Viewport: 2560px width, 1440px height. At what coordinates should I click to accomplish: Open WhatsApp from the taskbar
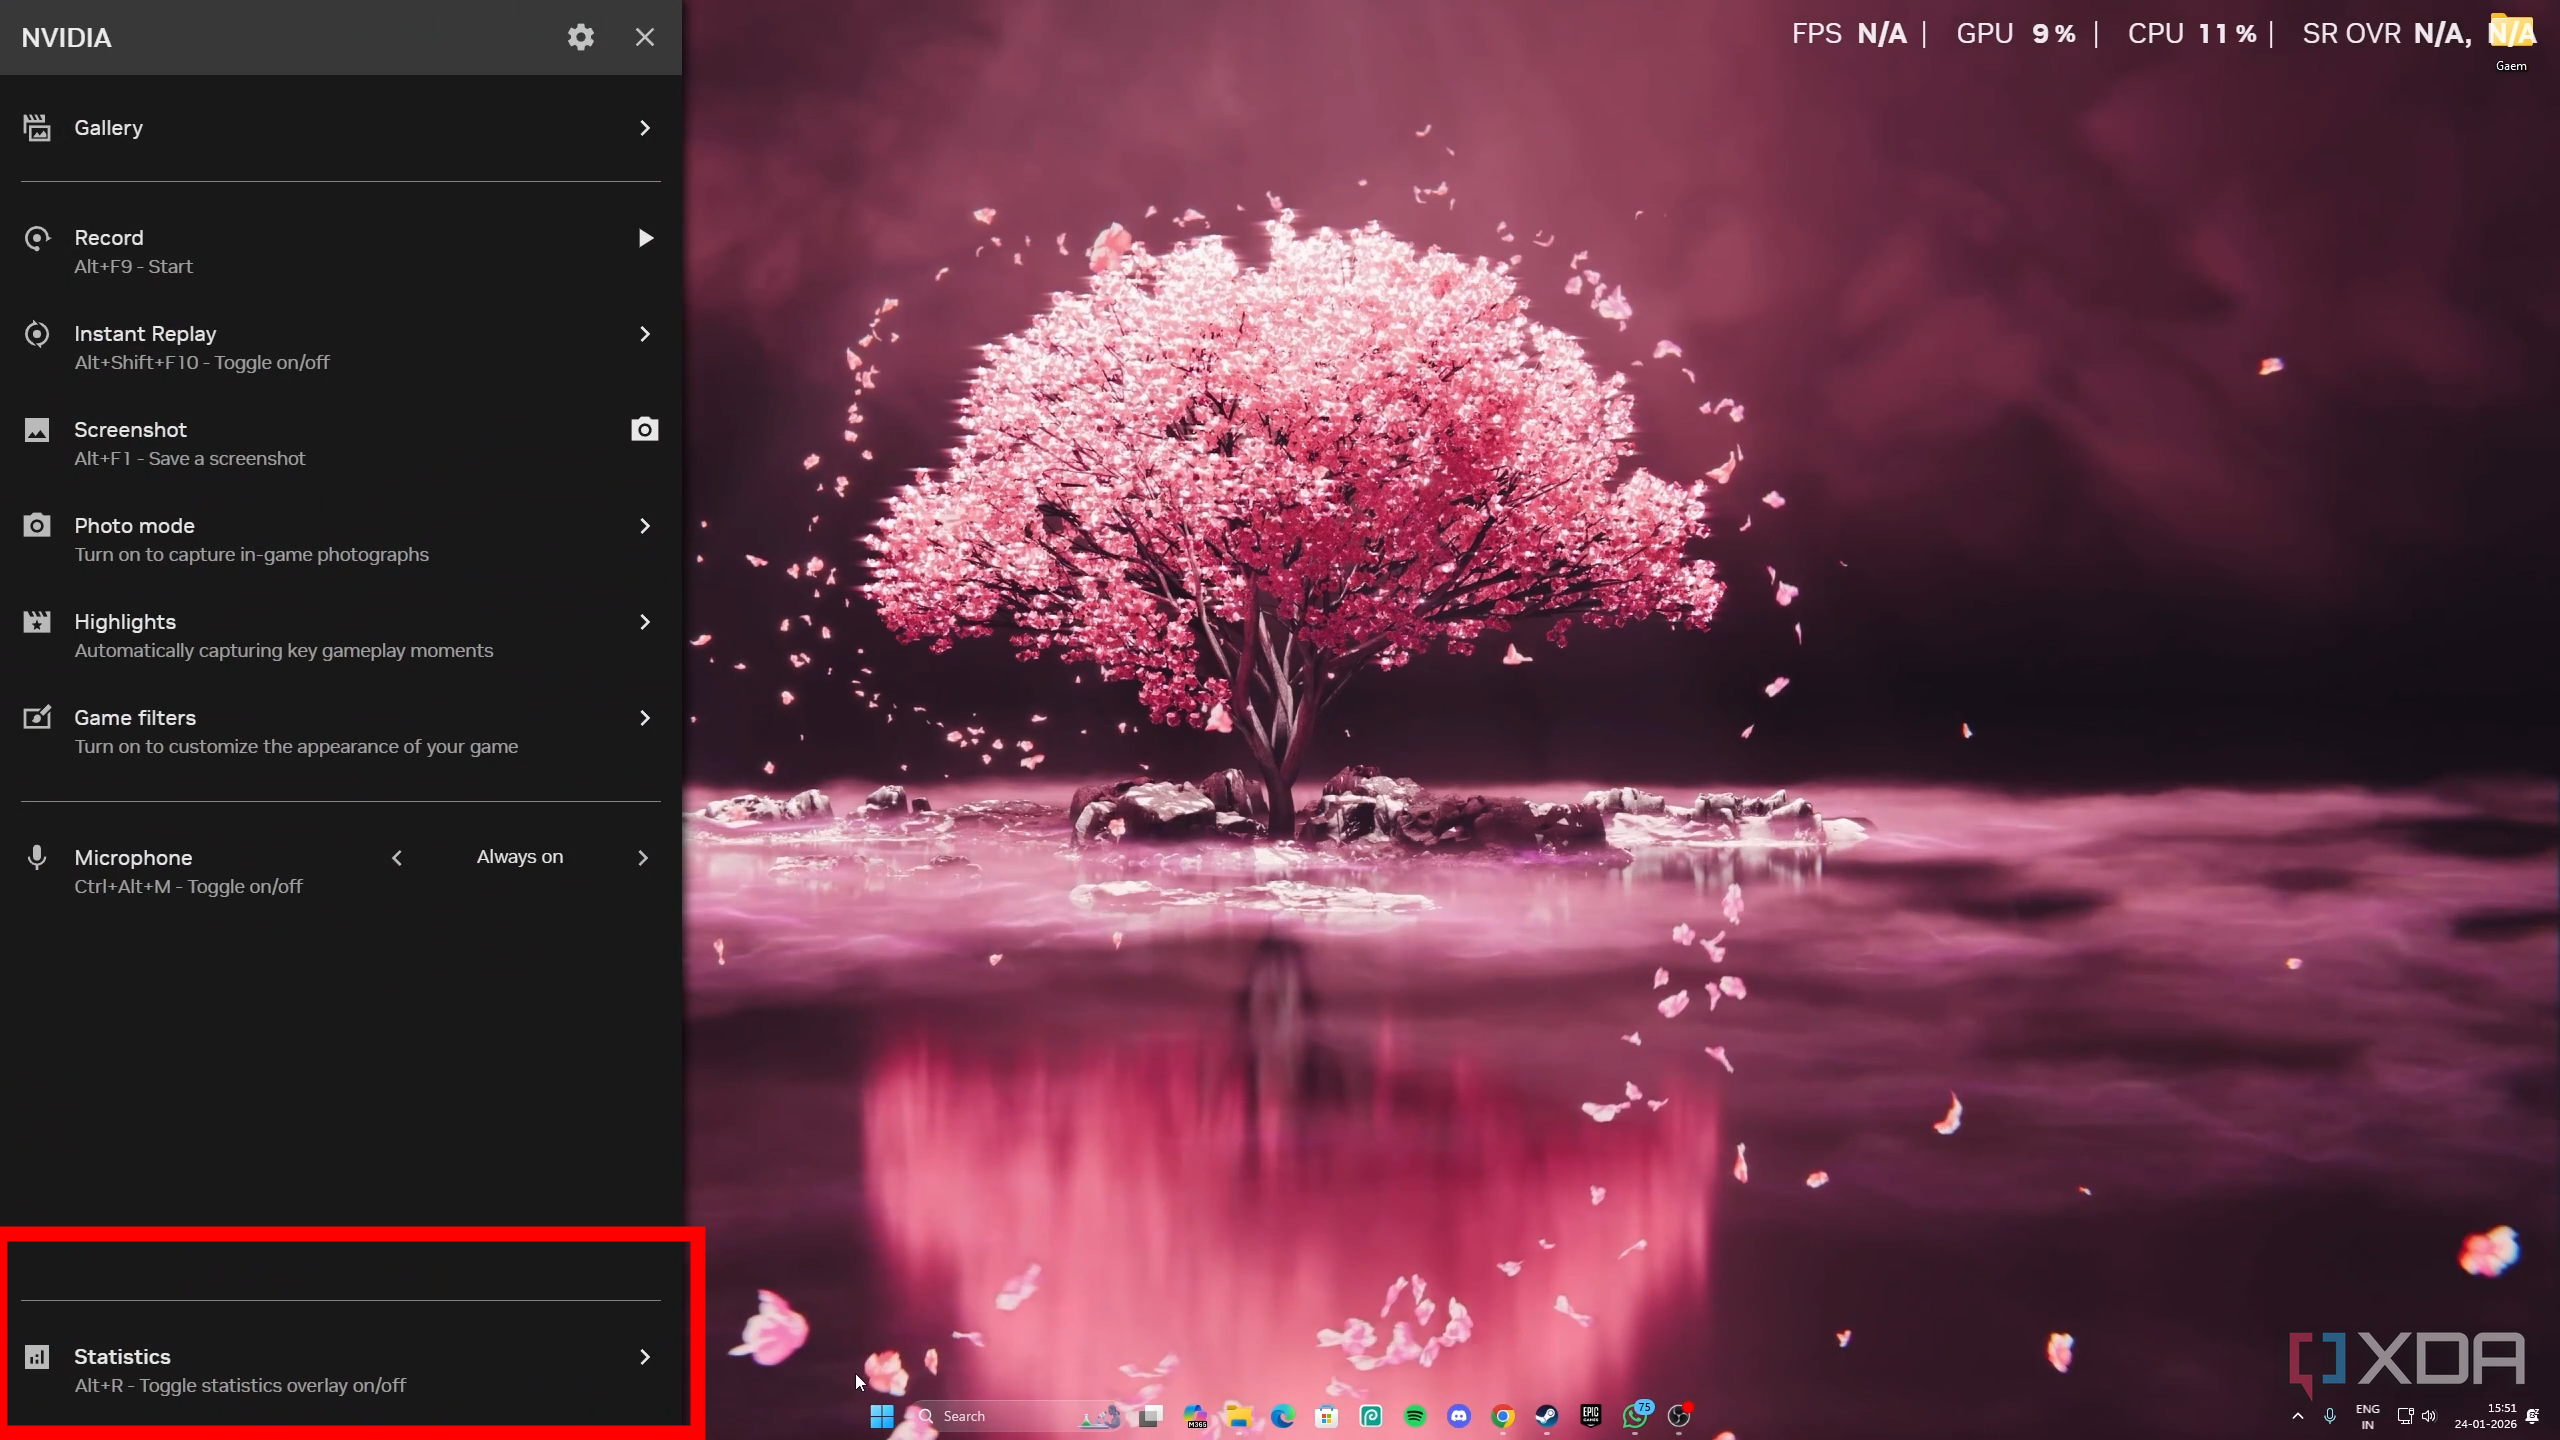coord(1636,1415)
